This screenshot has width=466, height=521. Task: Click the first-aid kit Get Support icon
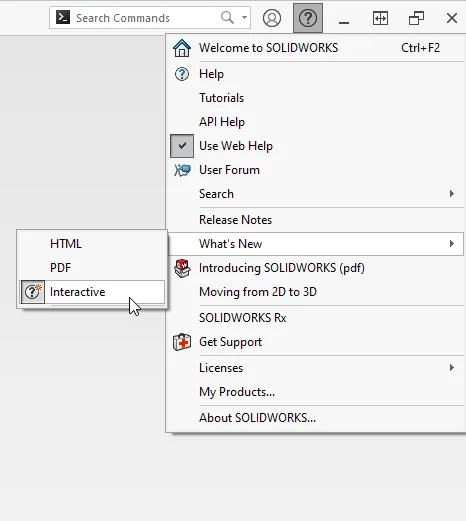[x=182, y=342]
